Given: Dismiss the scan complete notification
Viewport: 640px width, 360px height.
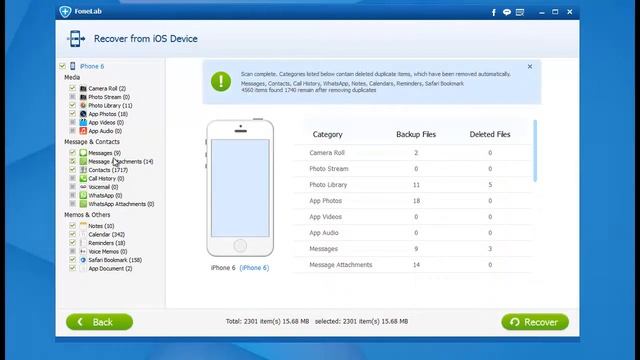Looking at the screenshot, I should [530, 67].
